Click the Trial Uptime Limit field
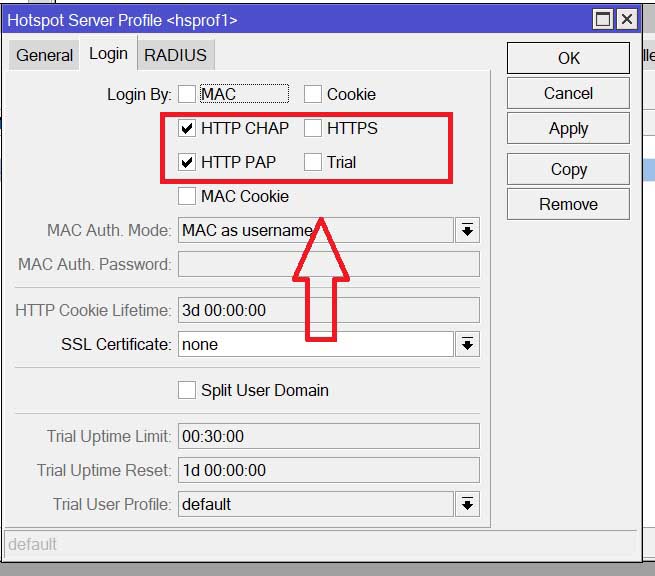 pyautogui.click(x=328, y=437)
